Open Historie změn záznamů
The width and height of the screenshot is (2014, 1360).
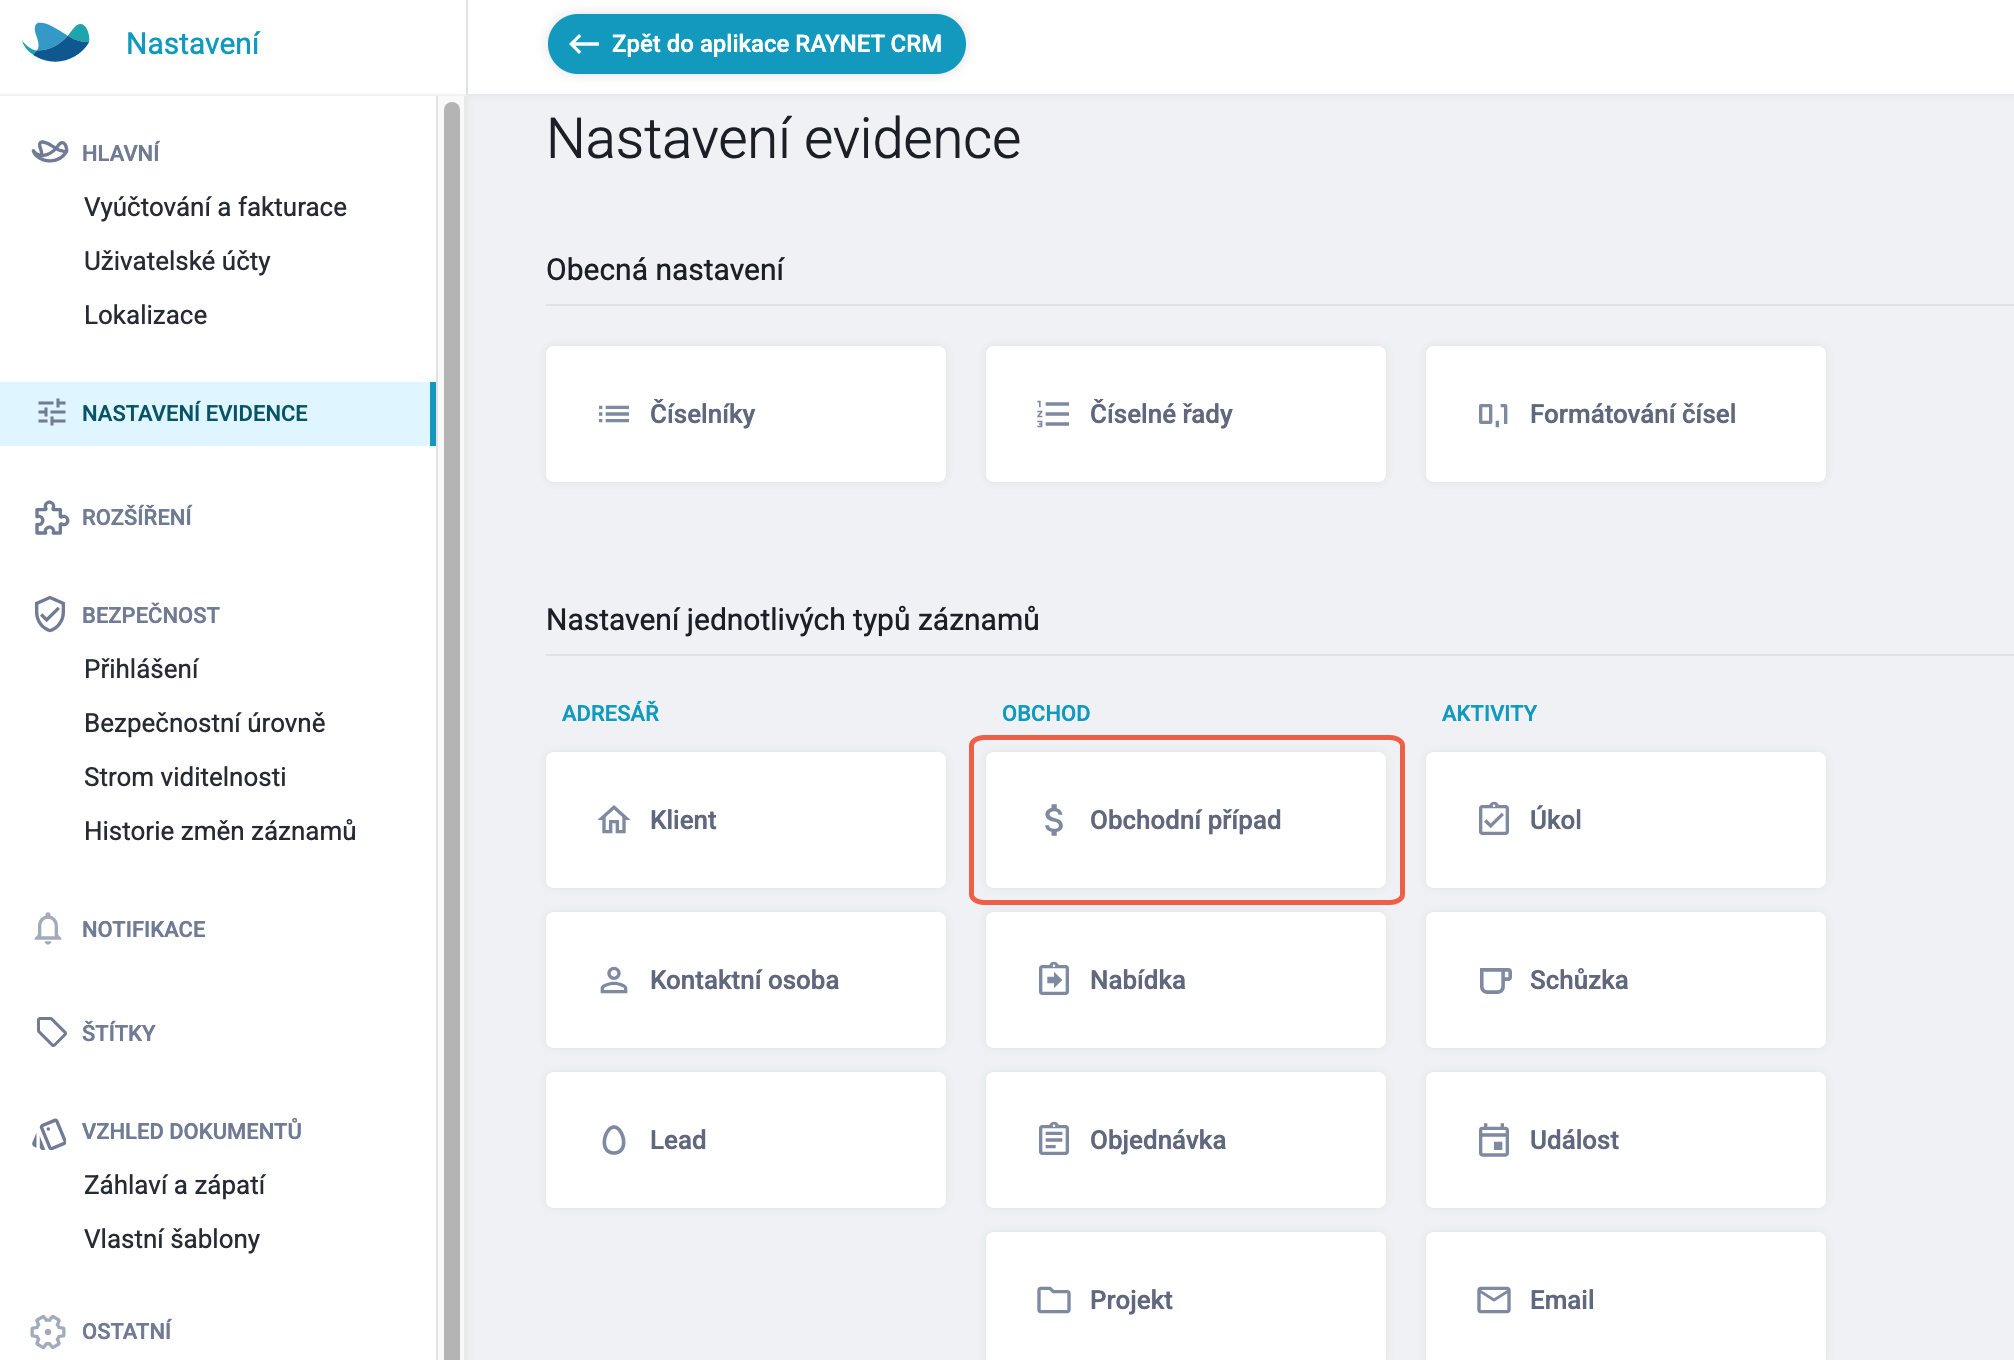tap(220, 831)
